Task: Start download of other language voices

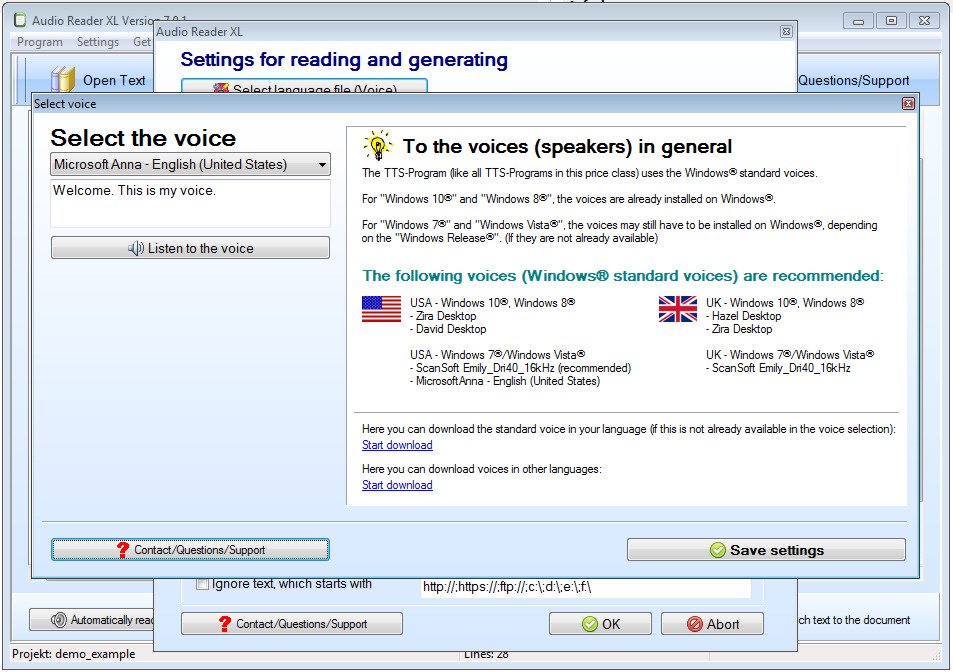Action: 397,485
